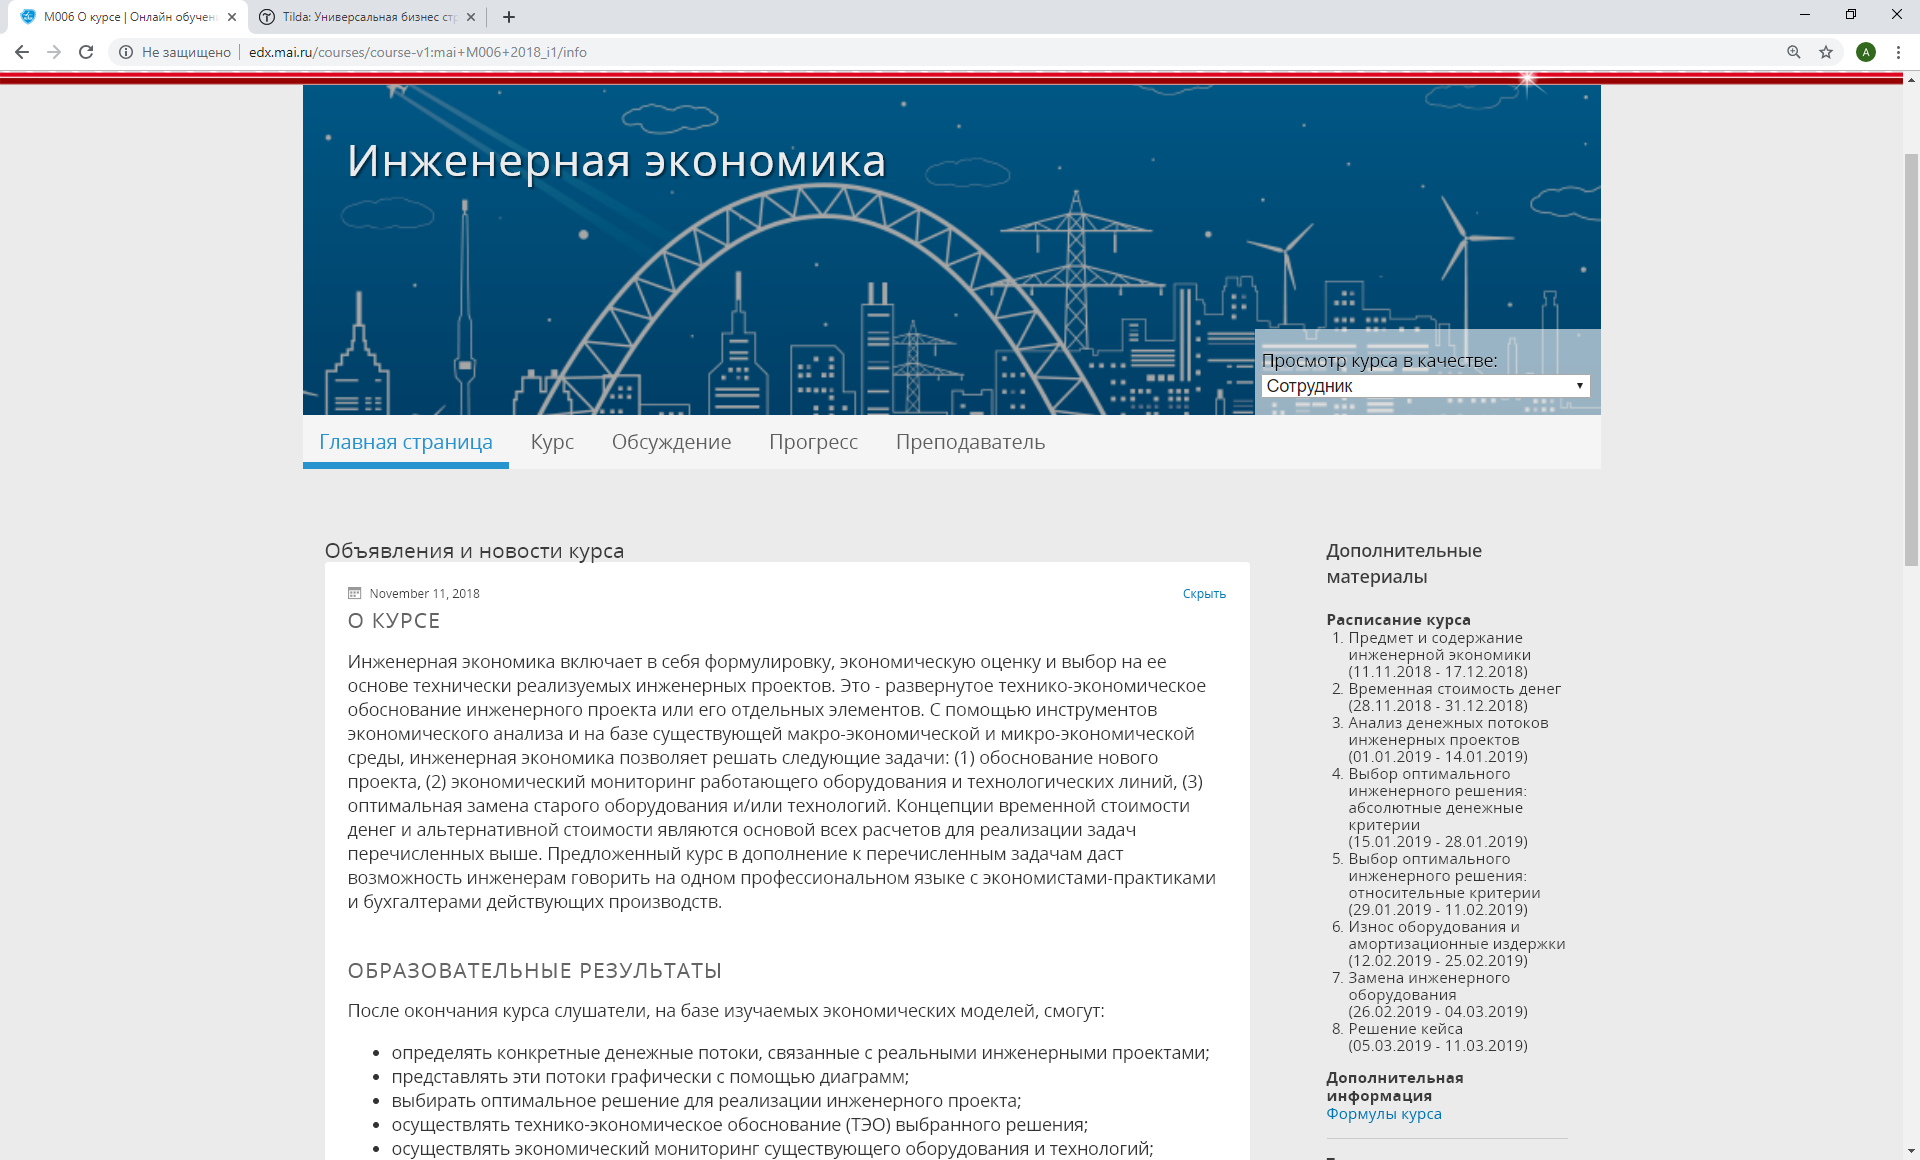Close the M006 О курсе tab
Viewport: 1920px width, 1160px height.
[232, 17]
